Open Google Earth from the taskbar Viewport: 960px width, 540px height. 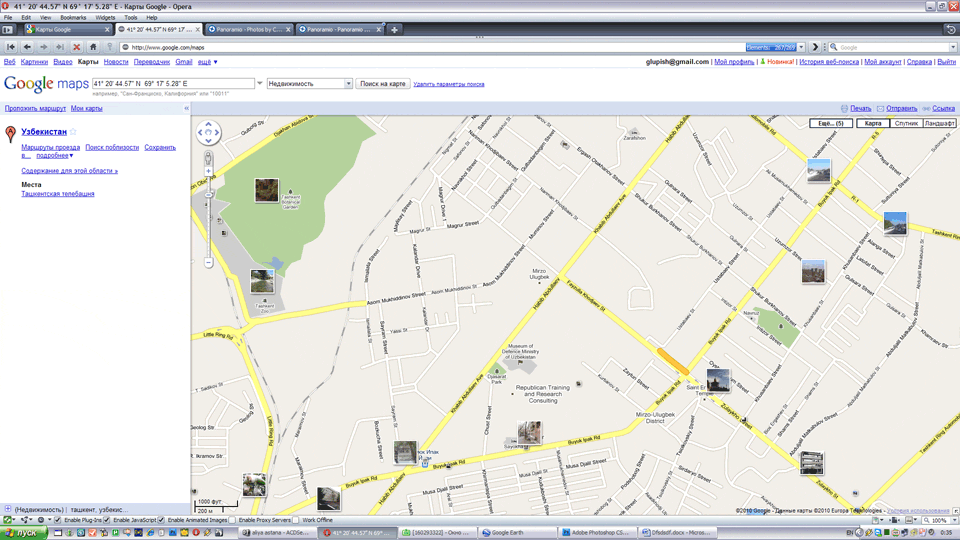pyautogui.click(x=517, y=533)
